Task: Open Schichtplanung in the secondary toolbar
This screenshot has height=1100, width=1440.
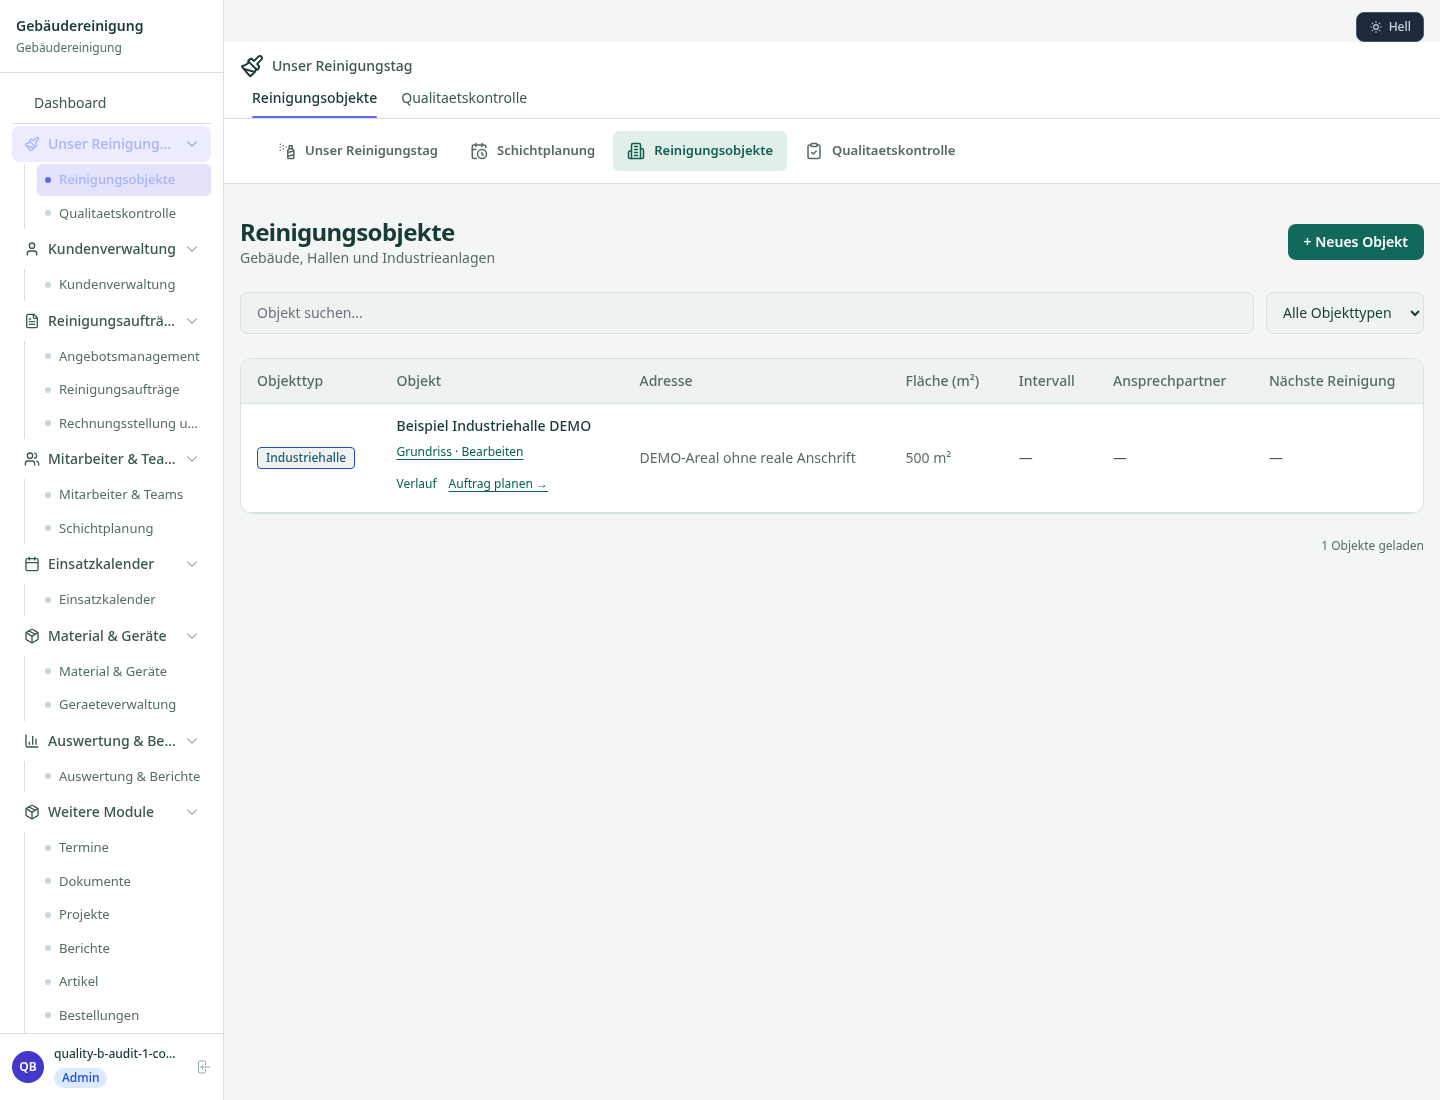Action: click(533, 151)
